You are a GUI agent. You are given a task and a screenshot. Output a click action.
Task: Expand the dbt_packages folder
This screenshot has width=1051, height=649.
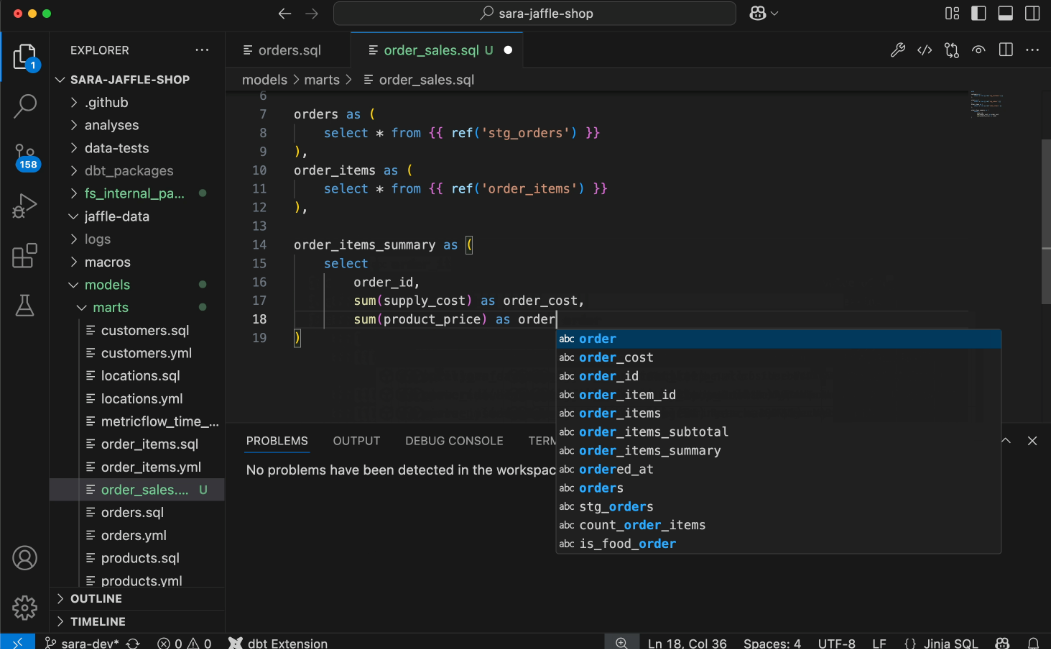pyautogui.click(x=137, y=171)
